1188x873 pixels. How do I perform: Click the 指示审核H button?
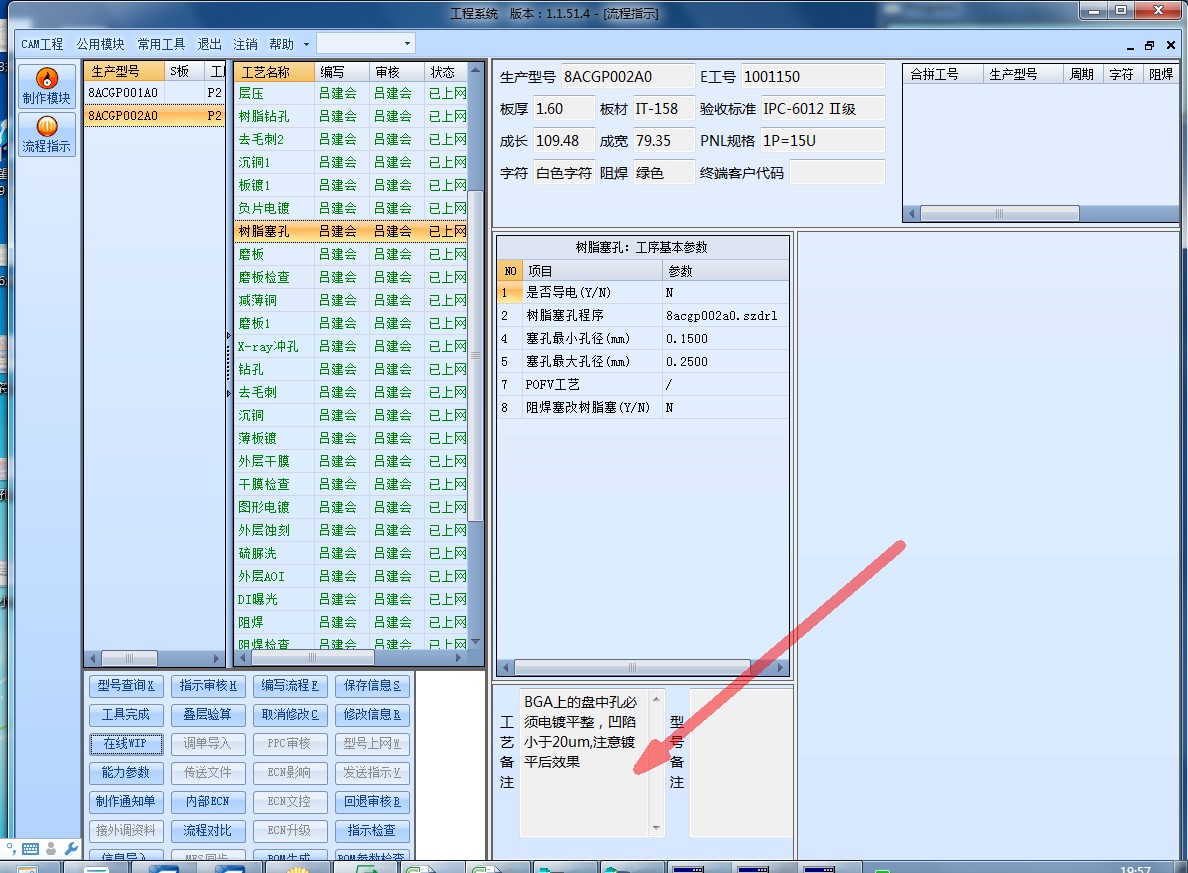pos(208,686)
